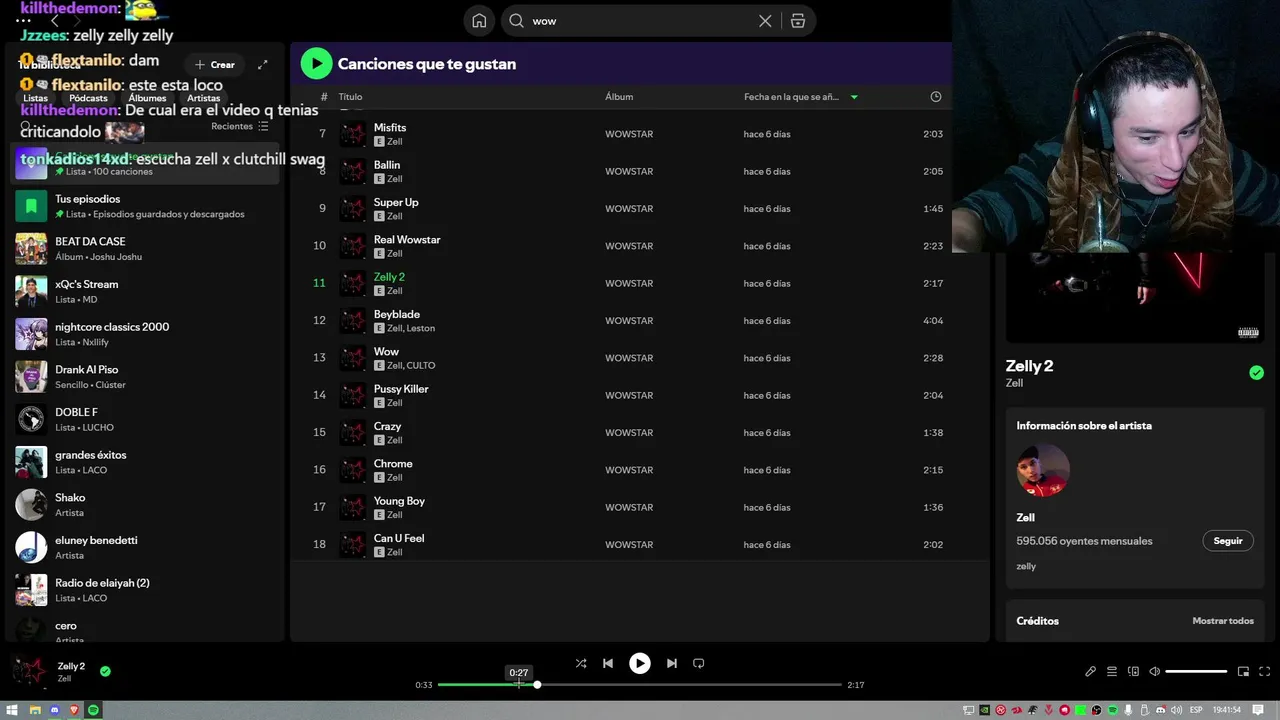Skip to next track
The width and height of the screenshot is (1280, 720).
click(672, 663)
